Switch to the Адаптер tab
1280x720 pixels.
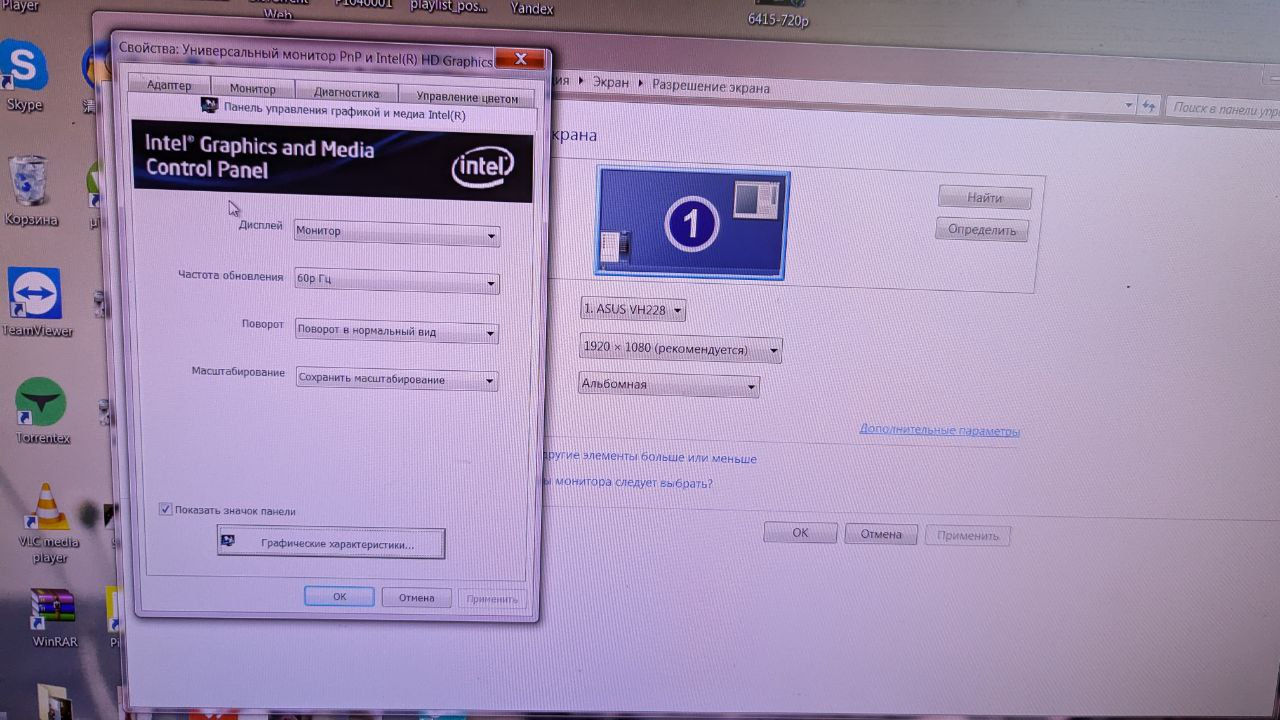[169, 85]
